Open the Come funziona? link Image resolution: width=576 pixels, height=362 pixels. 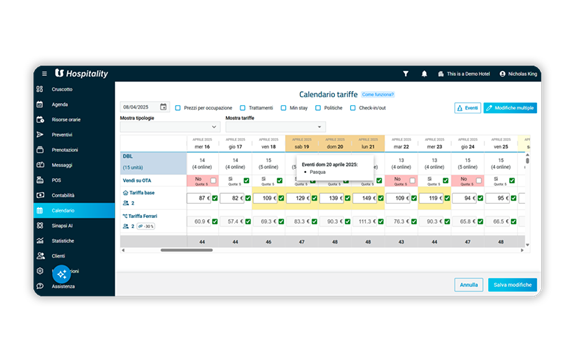click(x=378, y=94)
